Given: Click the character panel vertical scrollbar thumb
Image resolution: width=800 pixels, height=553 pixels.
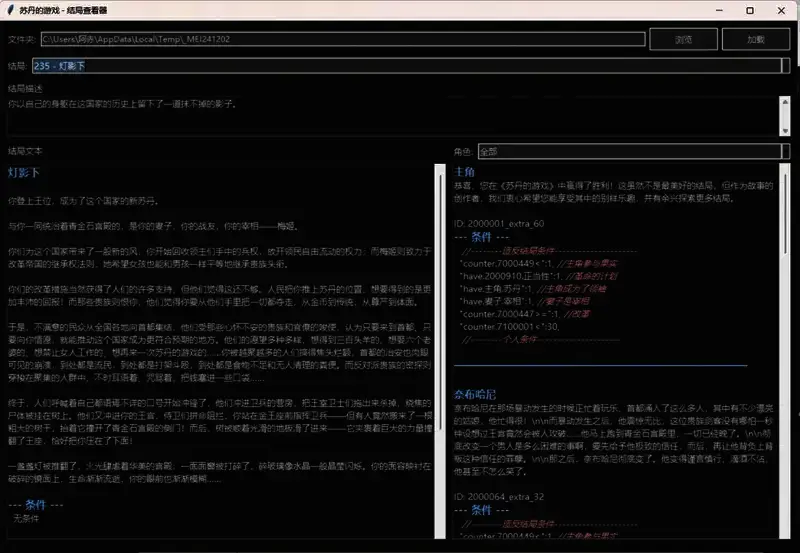Looking at the screenshot, I should click(785, 213).
